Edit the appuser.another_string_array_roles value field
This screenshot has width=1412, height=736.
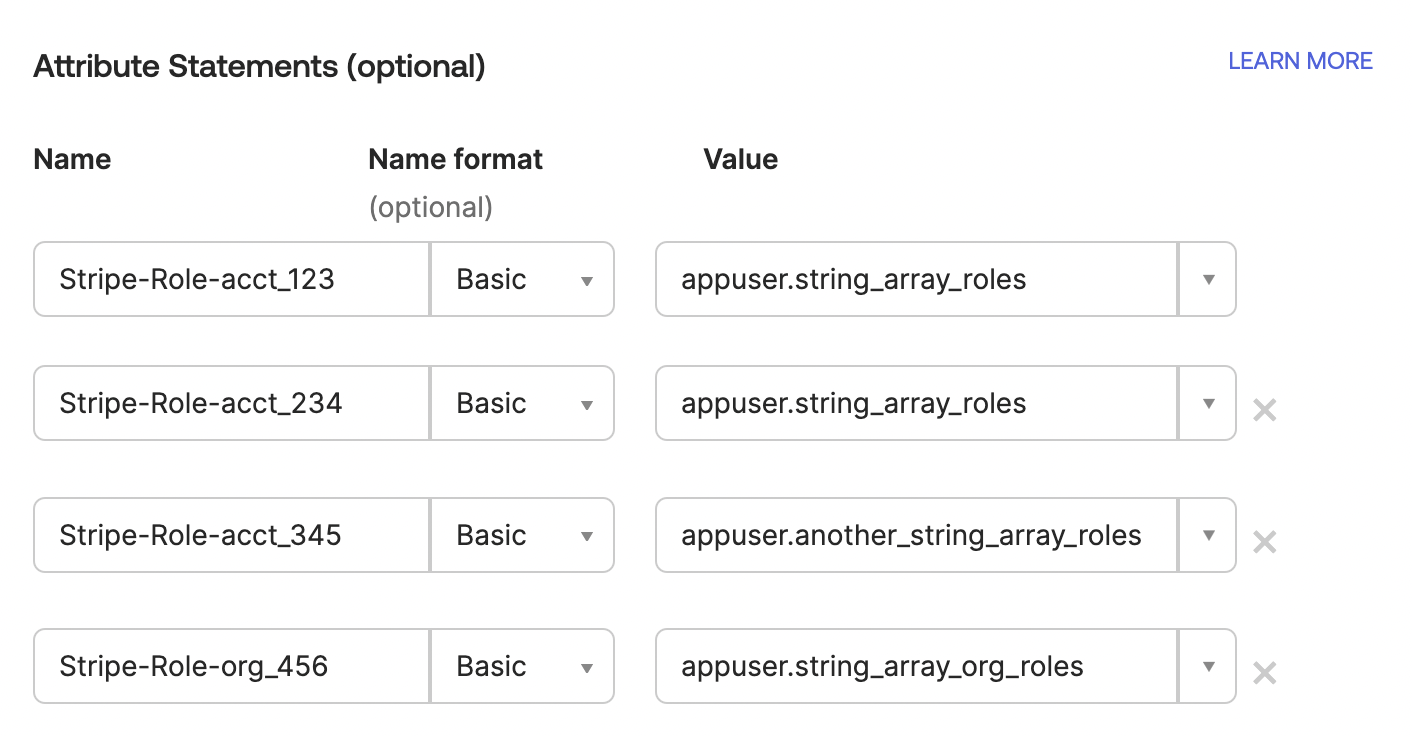tap(917, 535)
